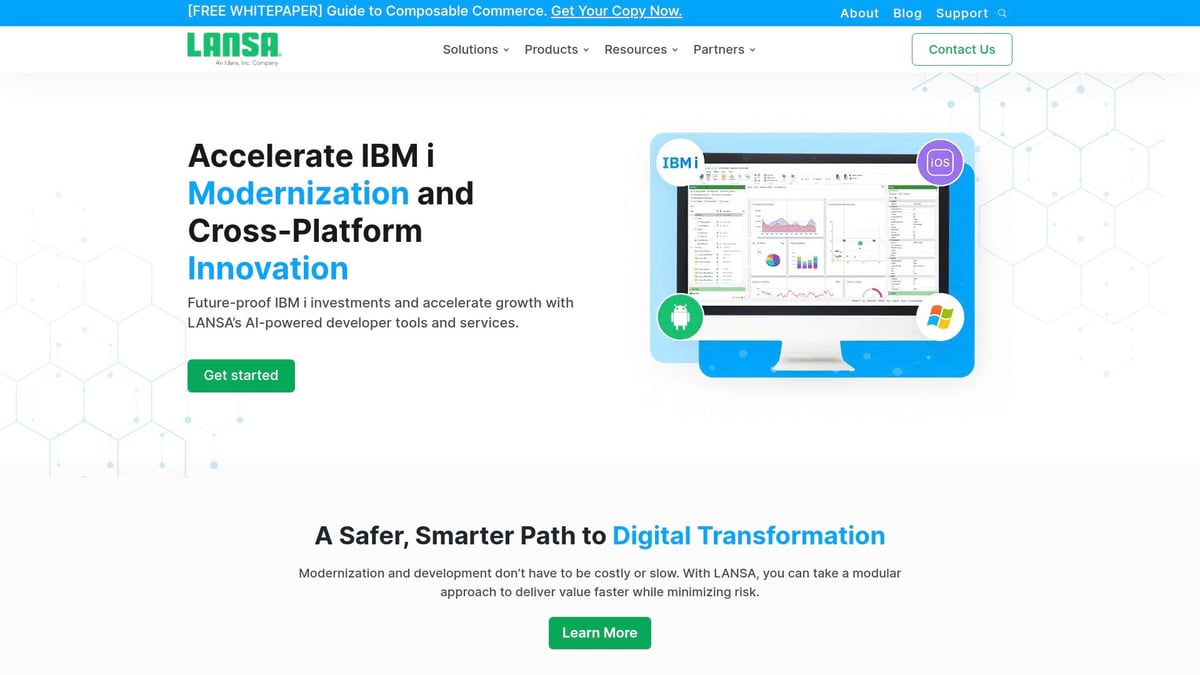Click the Accelerate IBM i headline text
Screen dimensions: 1200x675
coord(311,155)
